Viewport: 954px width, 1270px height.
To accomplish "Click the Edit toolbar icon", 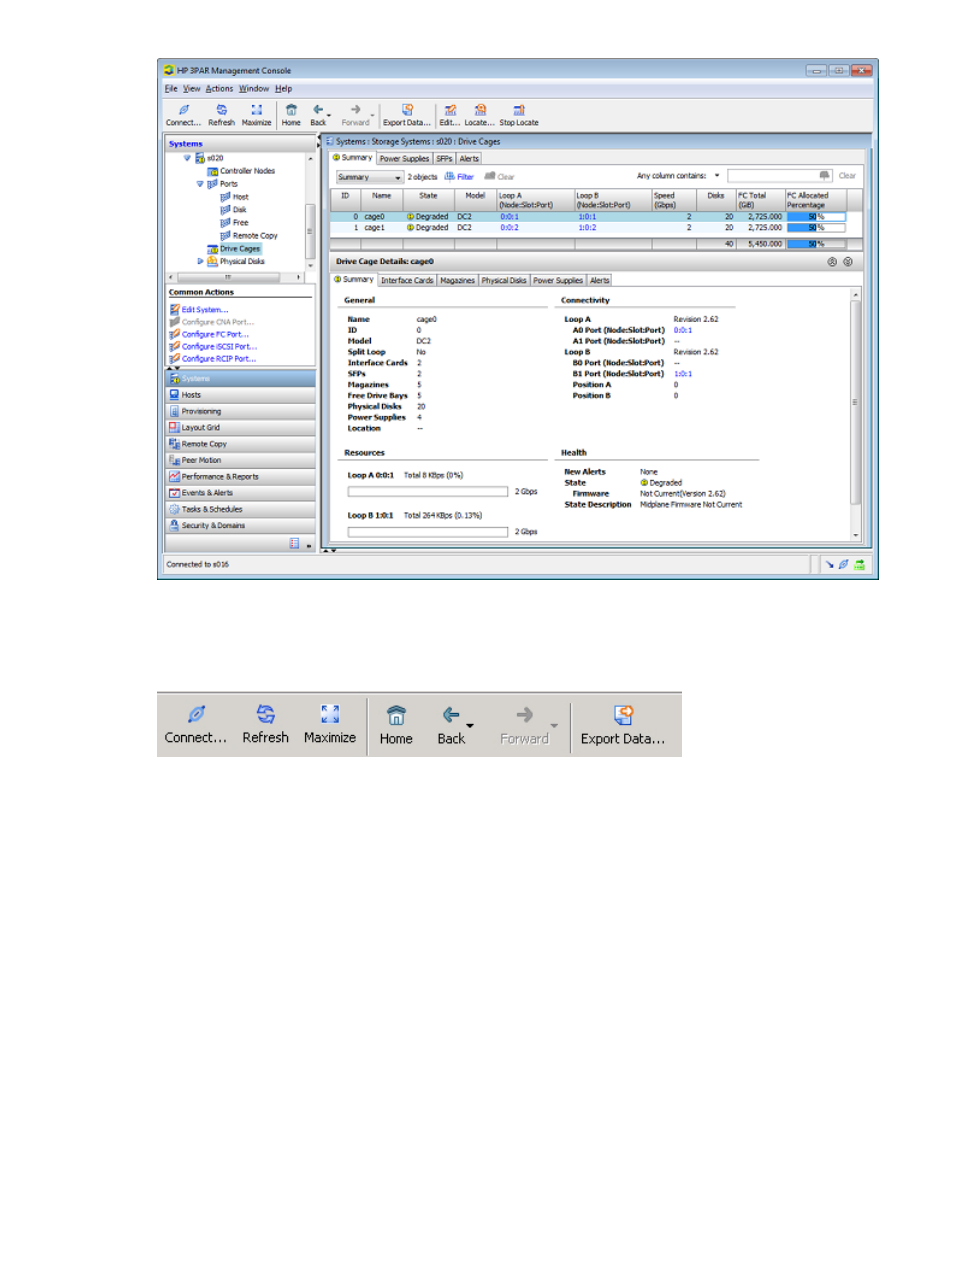I will tap(450, 110).
